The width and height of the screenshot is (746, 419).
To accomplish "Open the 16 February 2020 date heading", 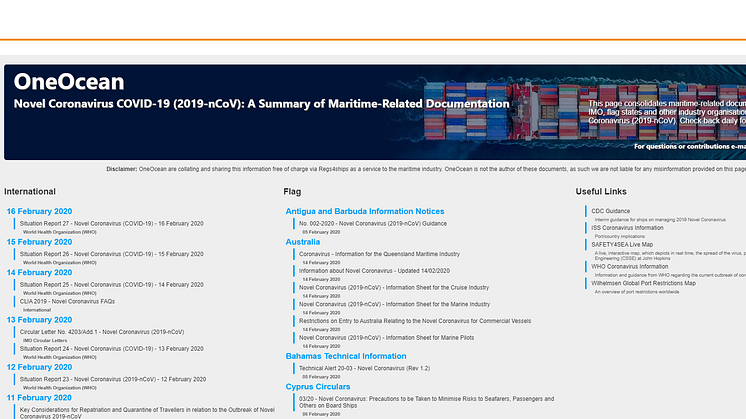I will 39,211.
